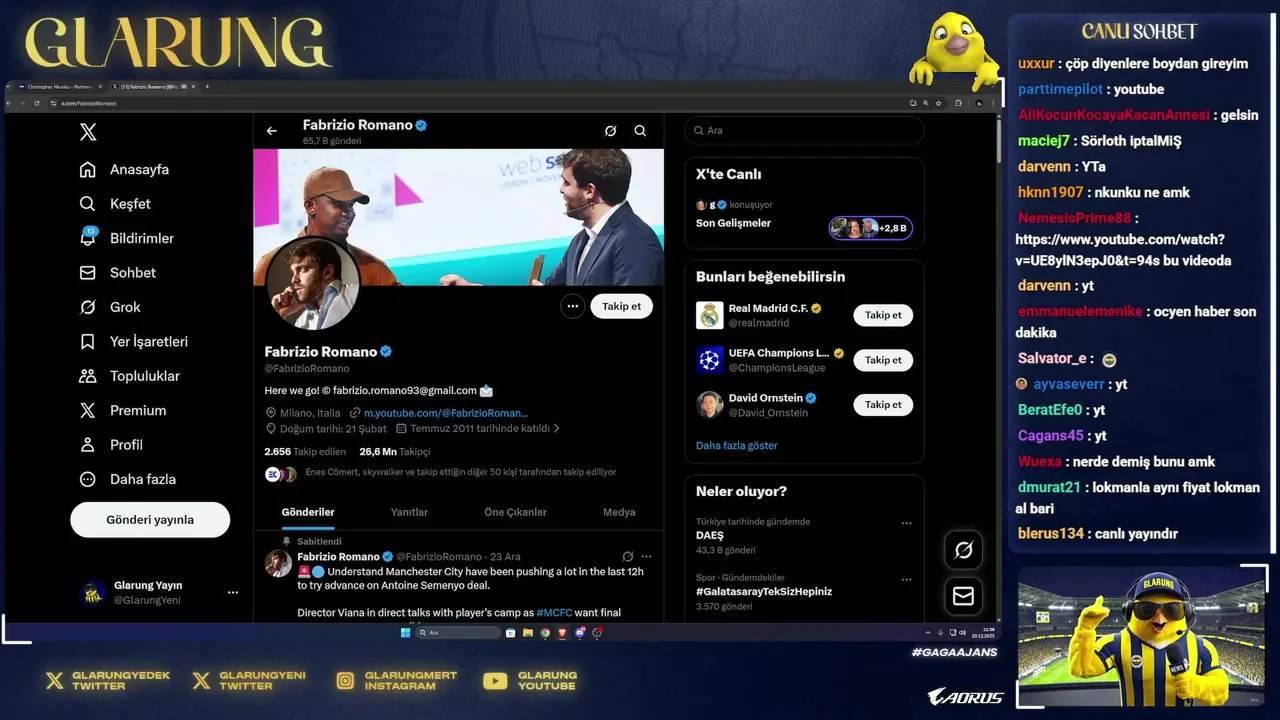Open Bildirimler notifications
1280x720 pixels.
coord(127,238)
